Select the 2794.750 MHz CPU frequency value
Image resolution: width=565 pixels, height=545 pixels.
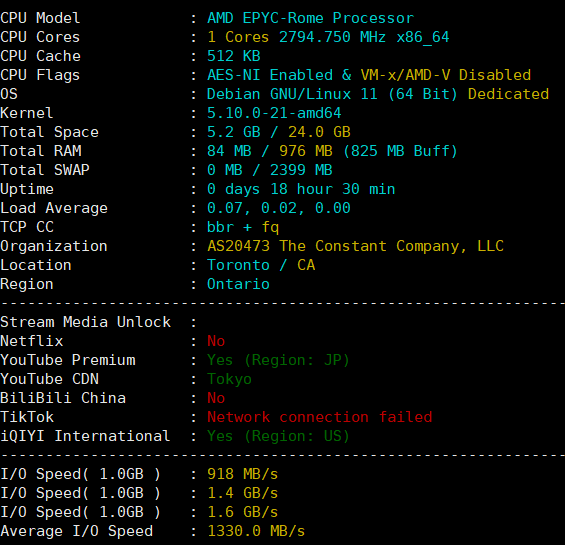pos(333,37)
